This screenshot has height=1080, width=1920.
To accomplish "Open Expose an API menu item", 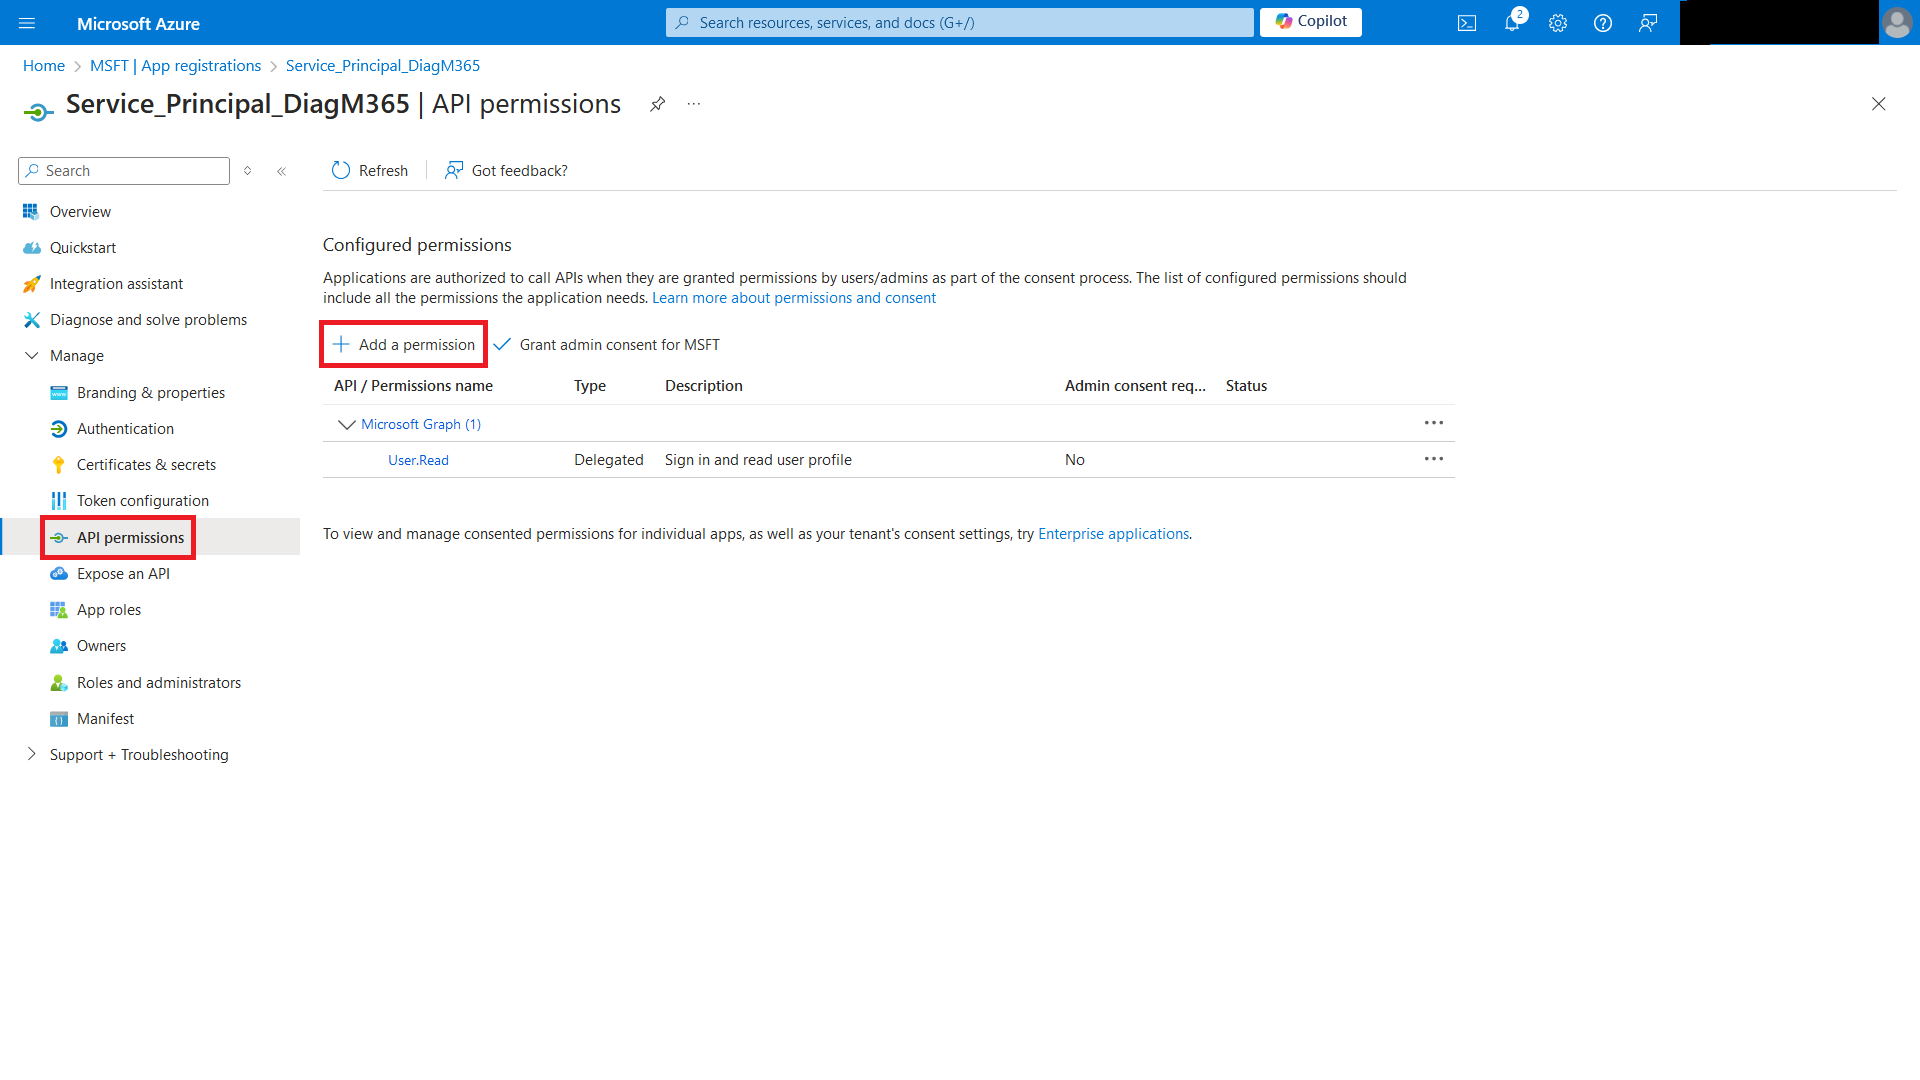I will click(x=123, y=574).
